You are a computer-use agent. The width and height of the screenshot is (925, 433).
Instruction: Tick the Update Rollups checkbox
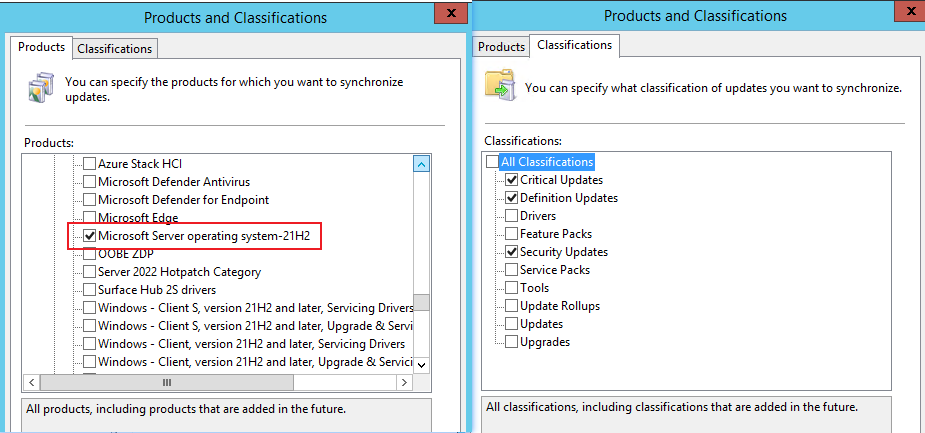511,306
